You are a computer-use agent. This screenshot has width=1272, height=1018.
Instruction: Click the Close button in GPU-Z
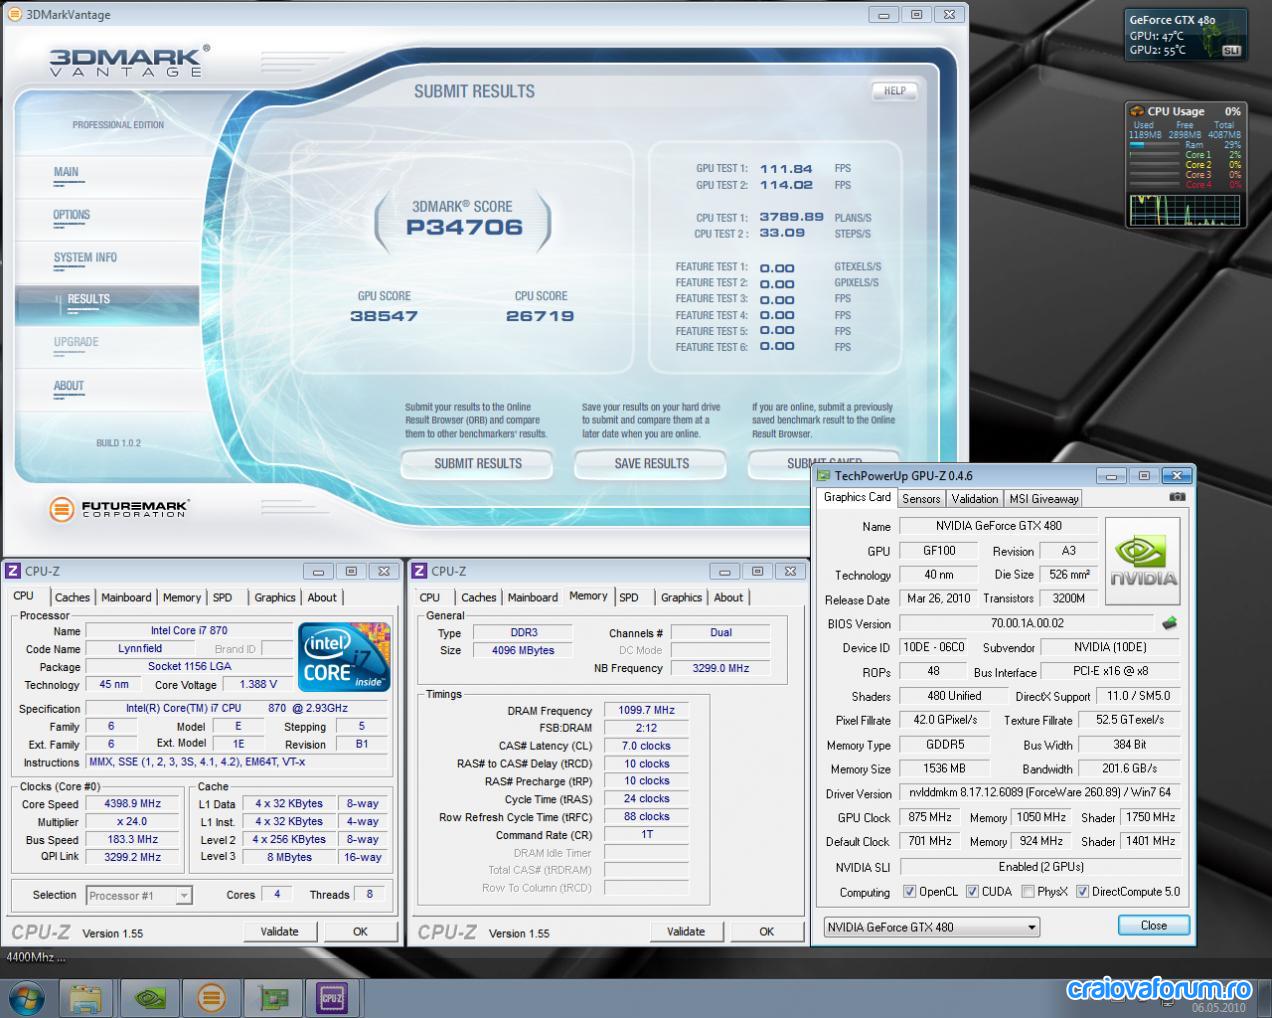1153,925
